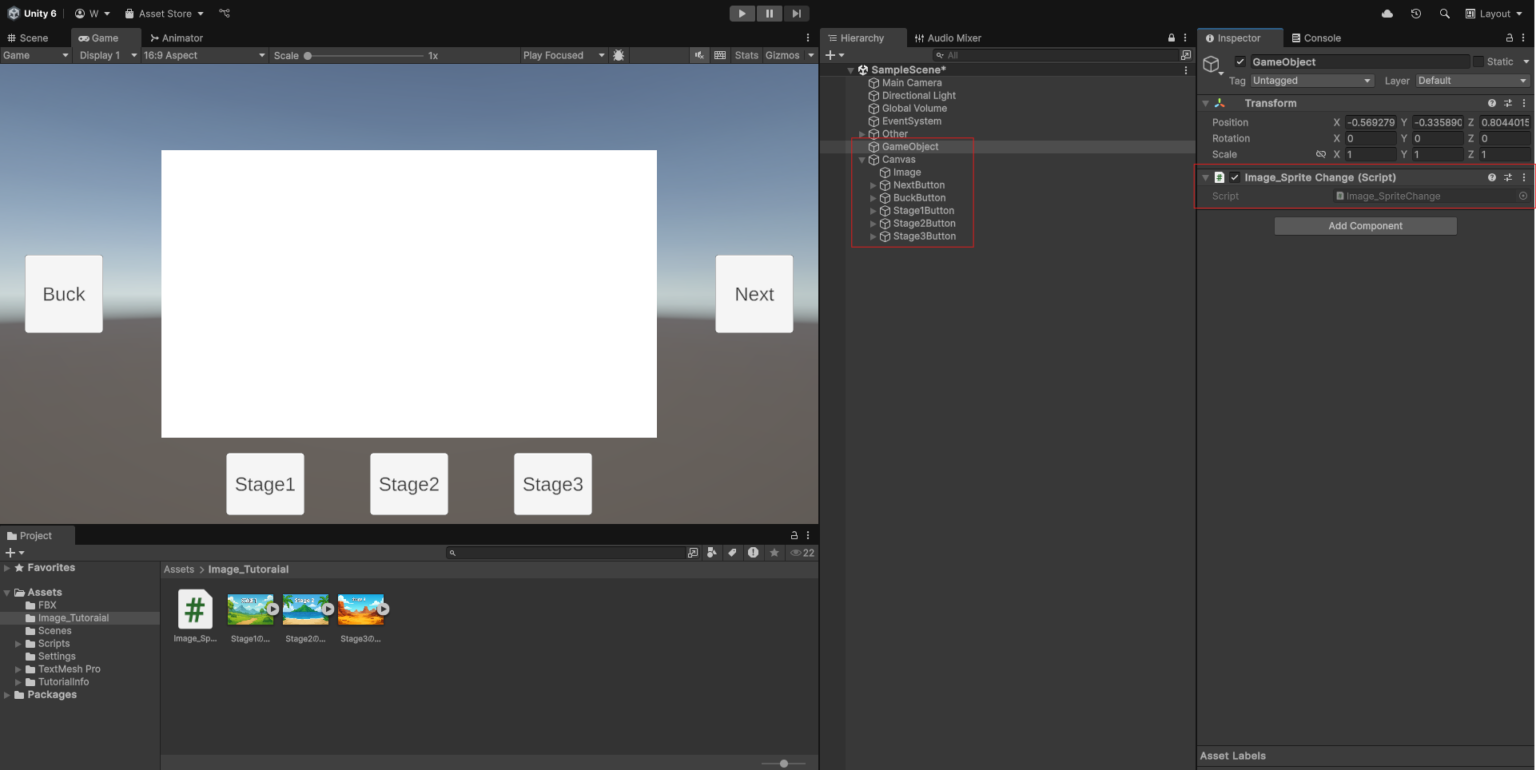Click the hierarchy create plus icon
Viewport: 1536px width, 770px height.
coord(829,55)
